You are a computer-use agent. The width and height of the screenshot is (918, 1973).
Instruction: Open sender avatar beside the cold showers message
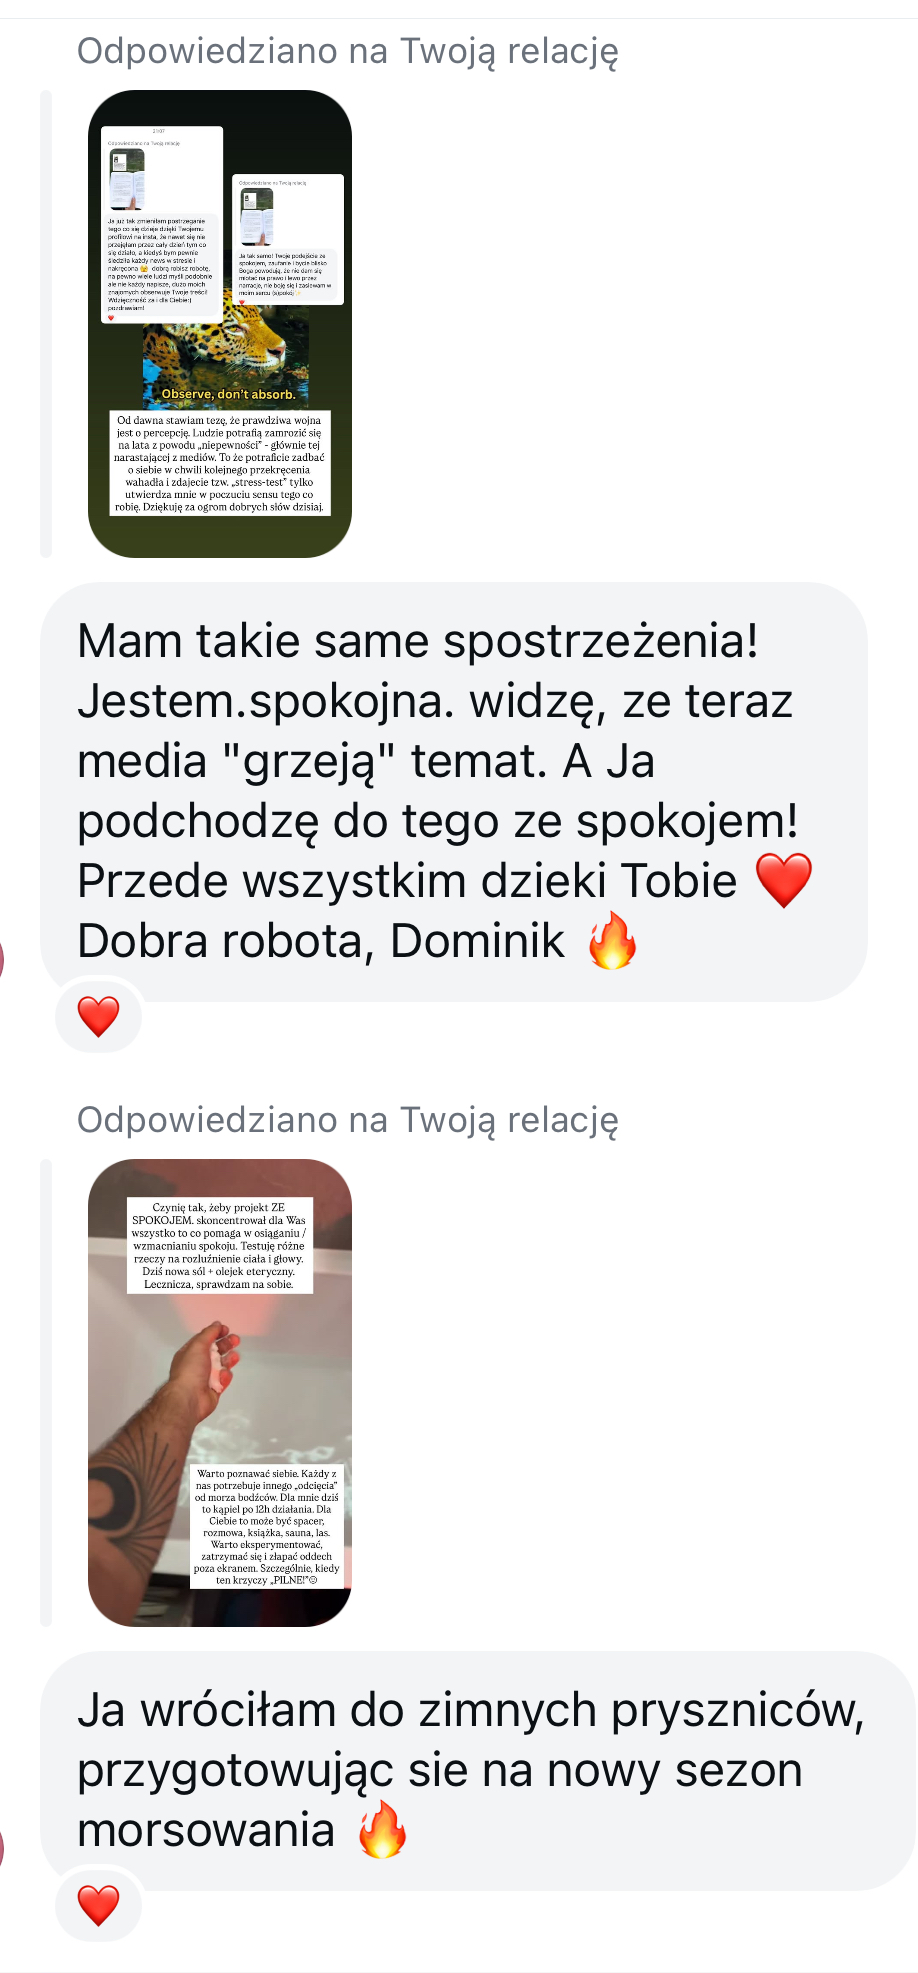click(2, 1848)
